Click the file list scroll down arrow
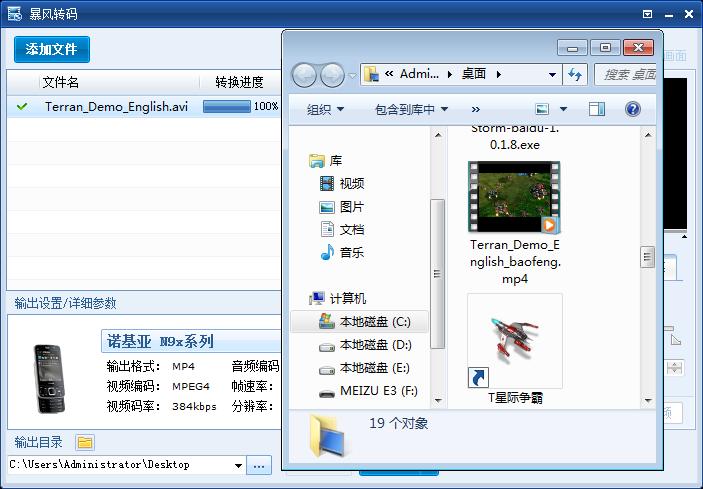Image resolution: width=703 pixels, height=489 pixels. click(x=647, y=400)
